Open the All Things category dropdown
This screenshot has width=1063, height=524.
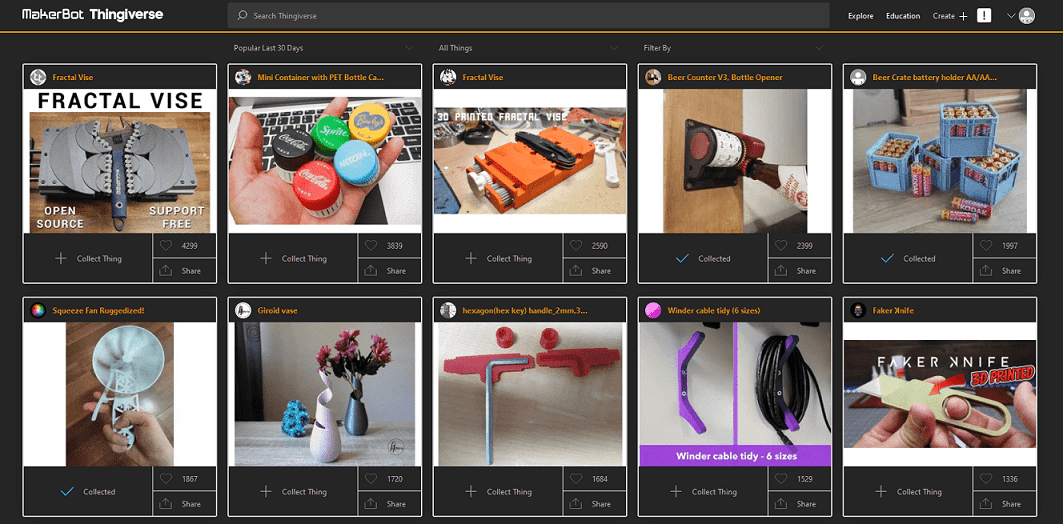pos(528,48)
